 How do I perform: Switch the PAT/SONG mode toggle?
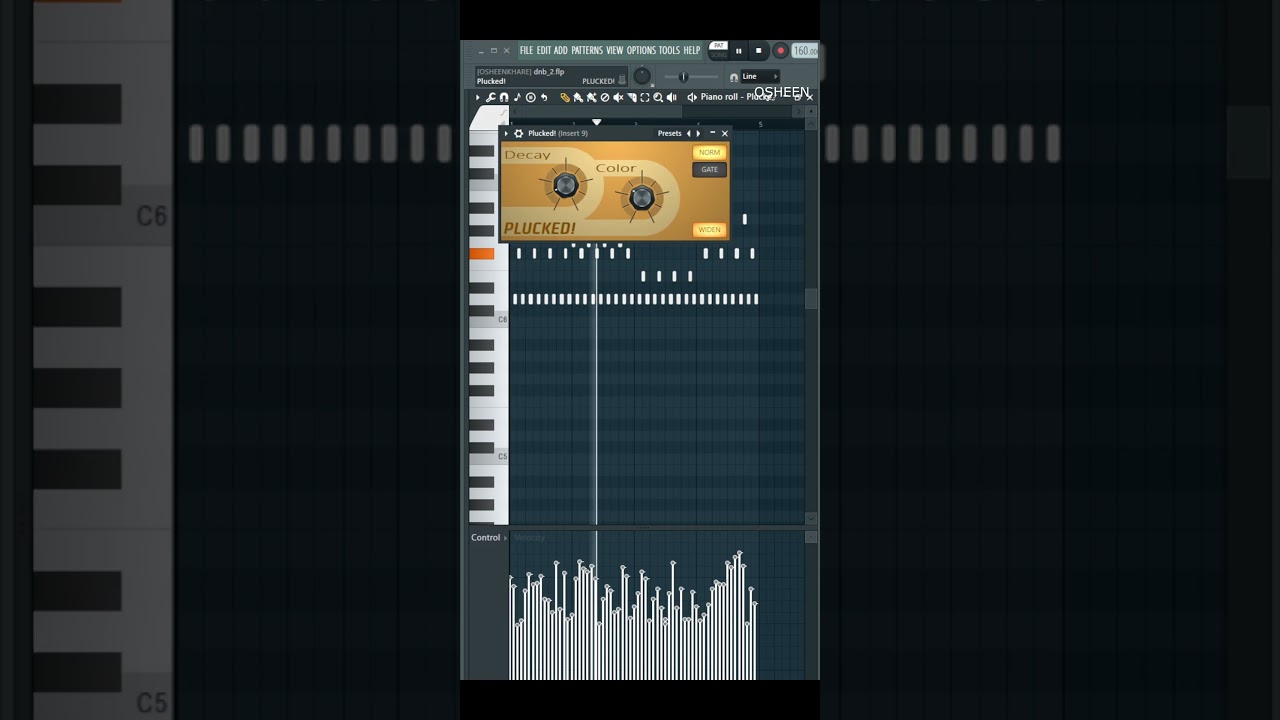click(719, 50)
